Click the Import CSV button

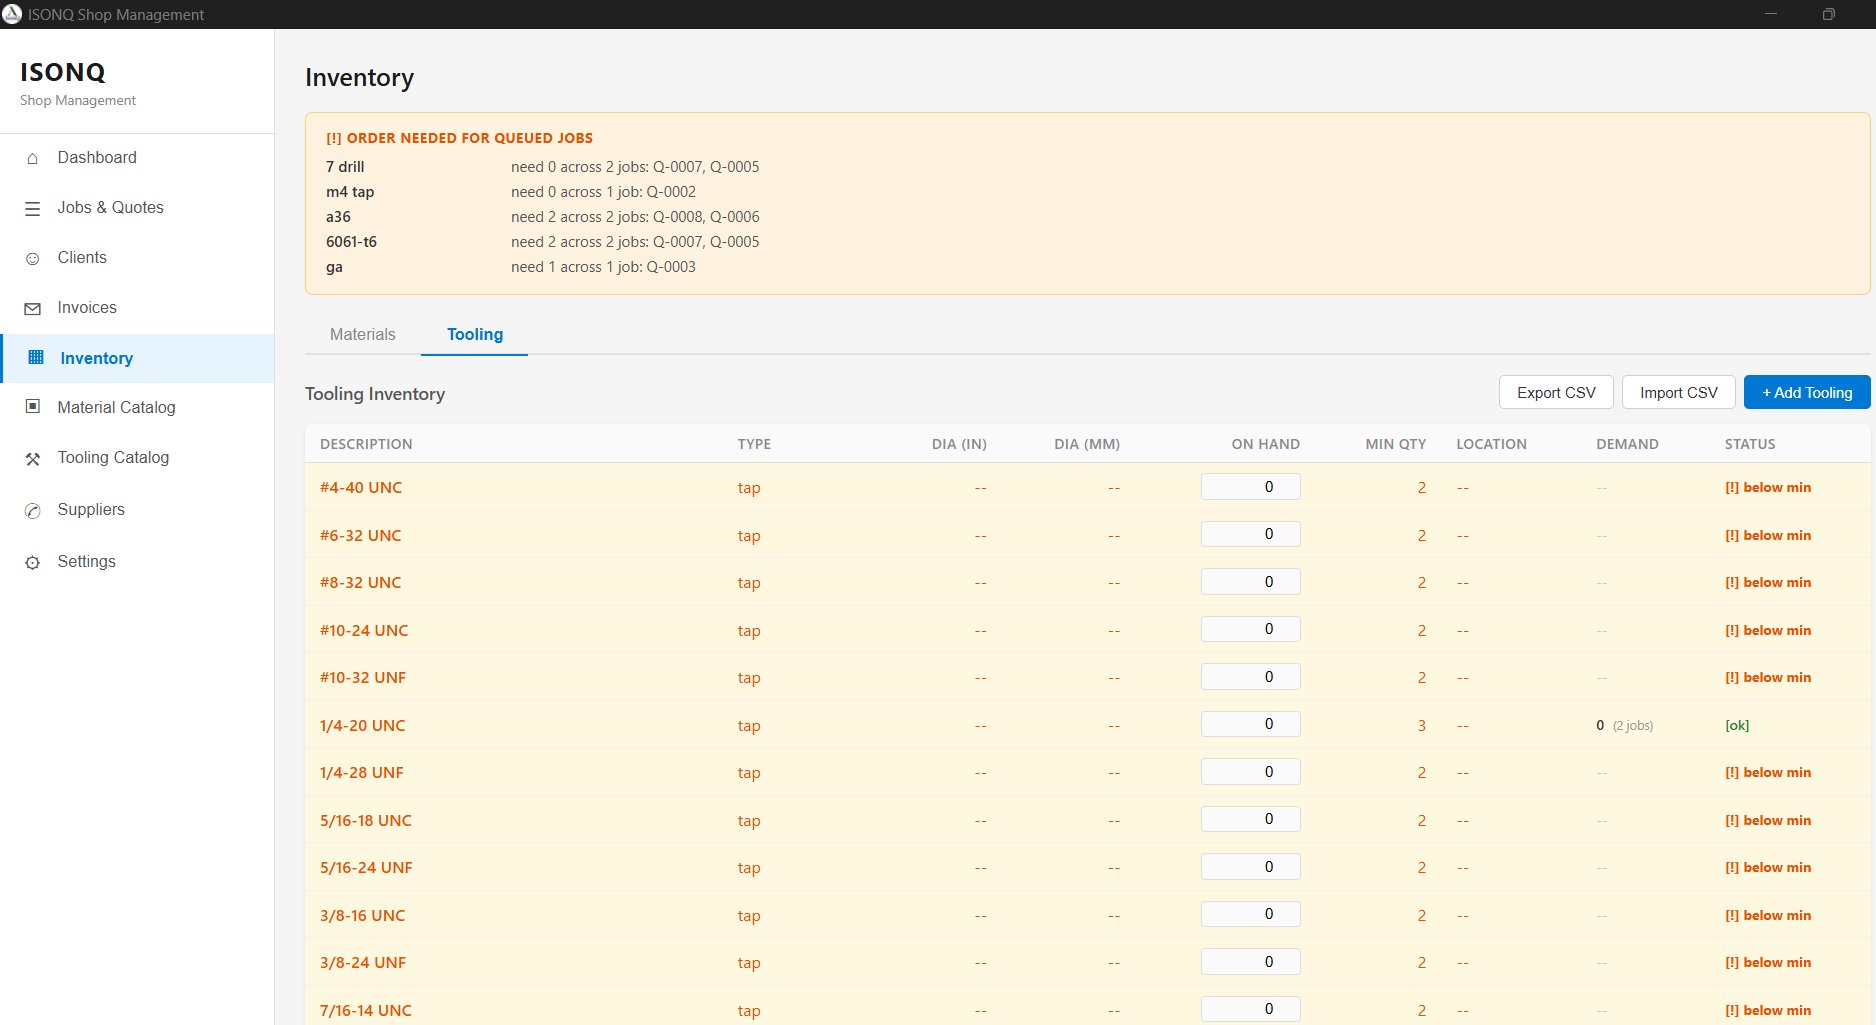(x=1678, y=392)
